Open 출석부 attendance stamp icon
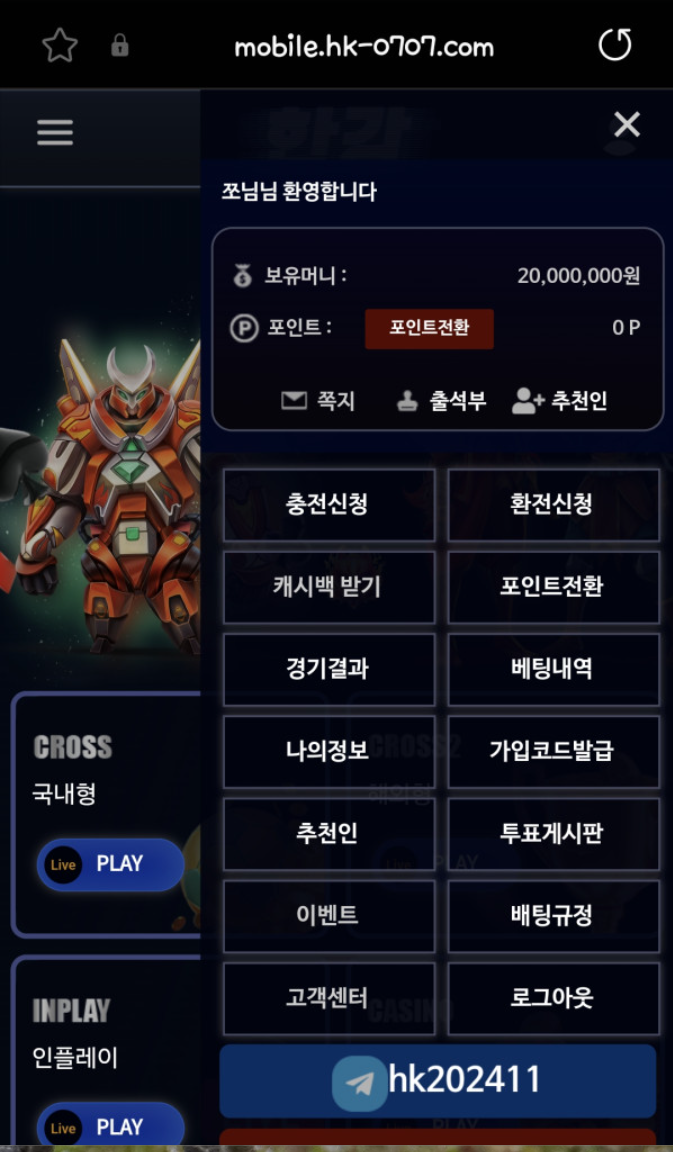The image size is (673, 1152). tap(407, 400)
